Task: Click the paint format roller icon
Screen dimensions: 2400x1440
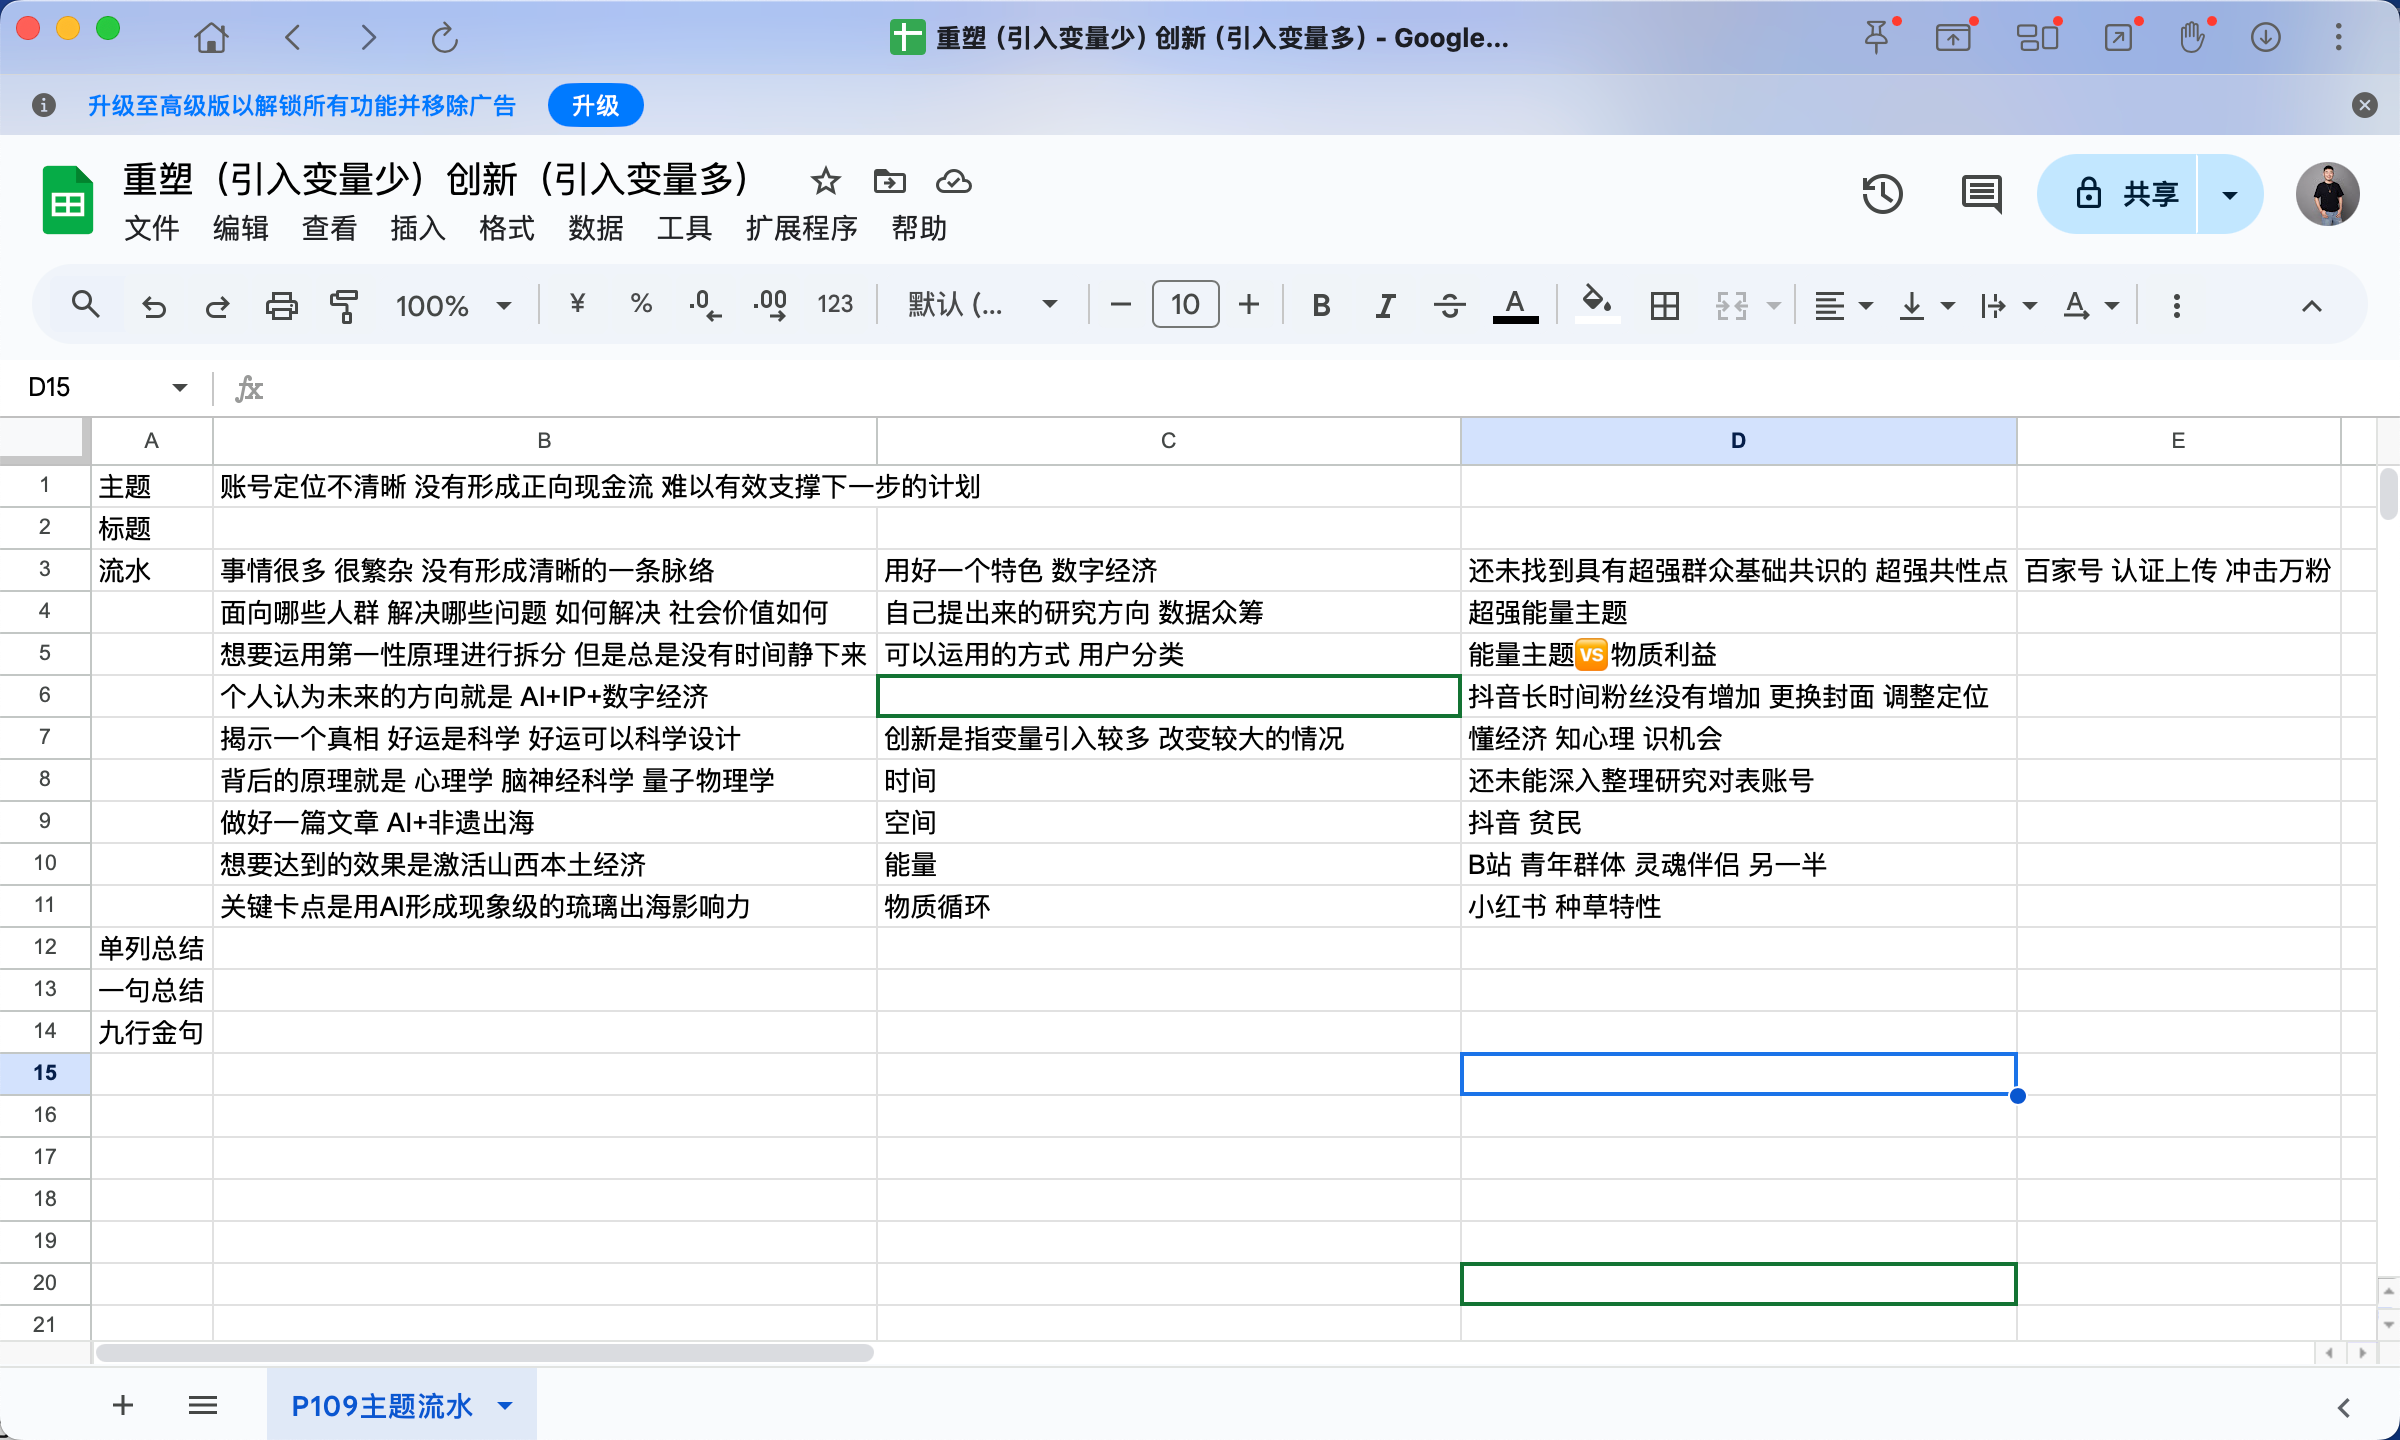Action: (343, 305)
